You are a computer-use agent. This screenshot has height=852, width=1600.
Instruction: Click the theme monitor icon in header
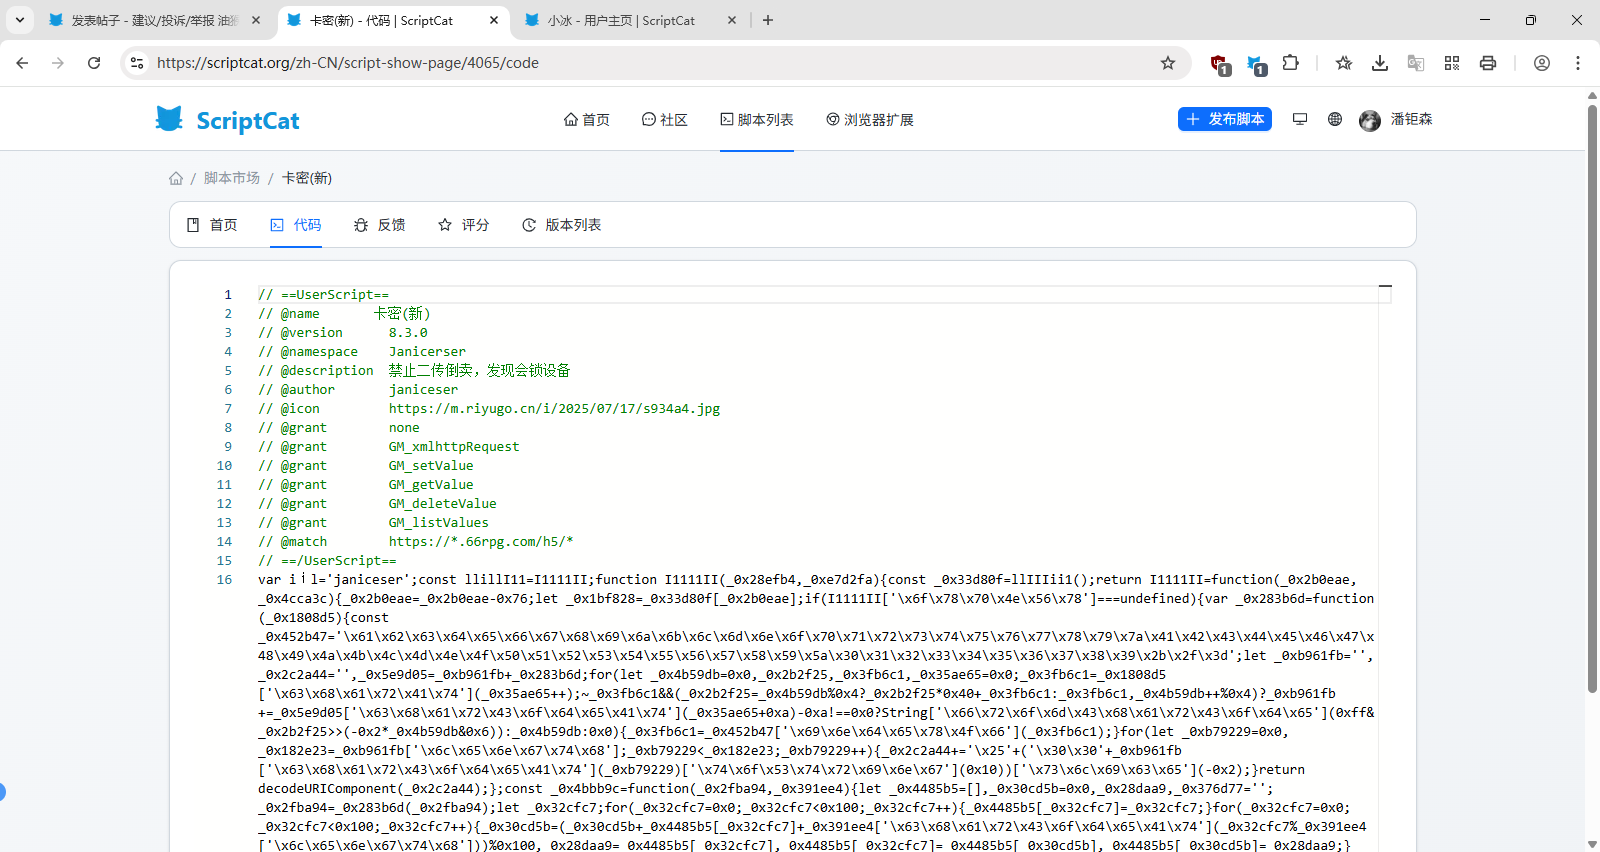click(x=1300, y=119)
